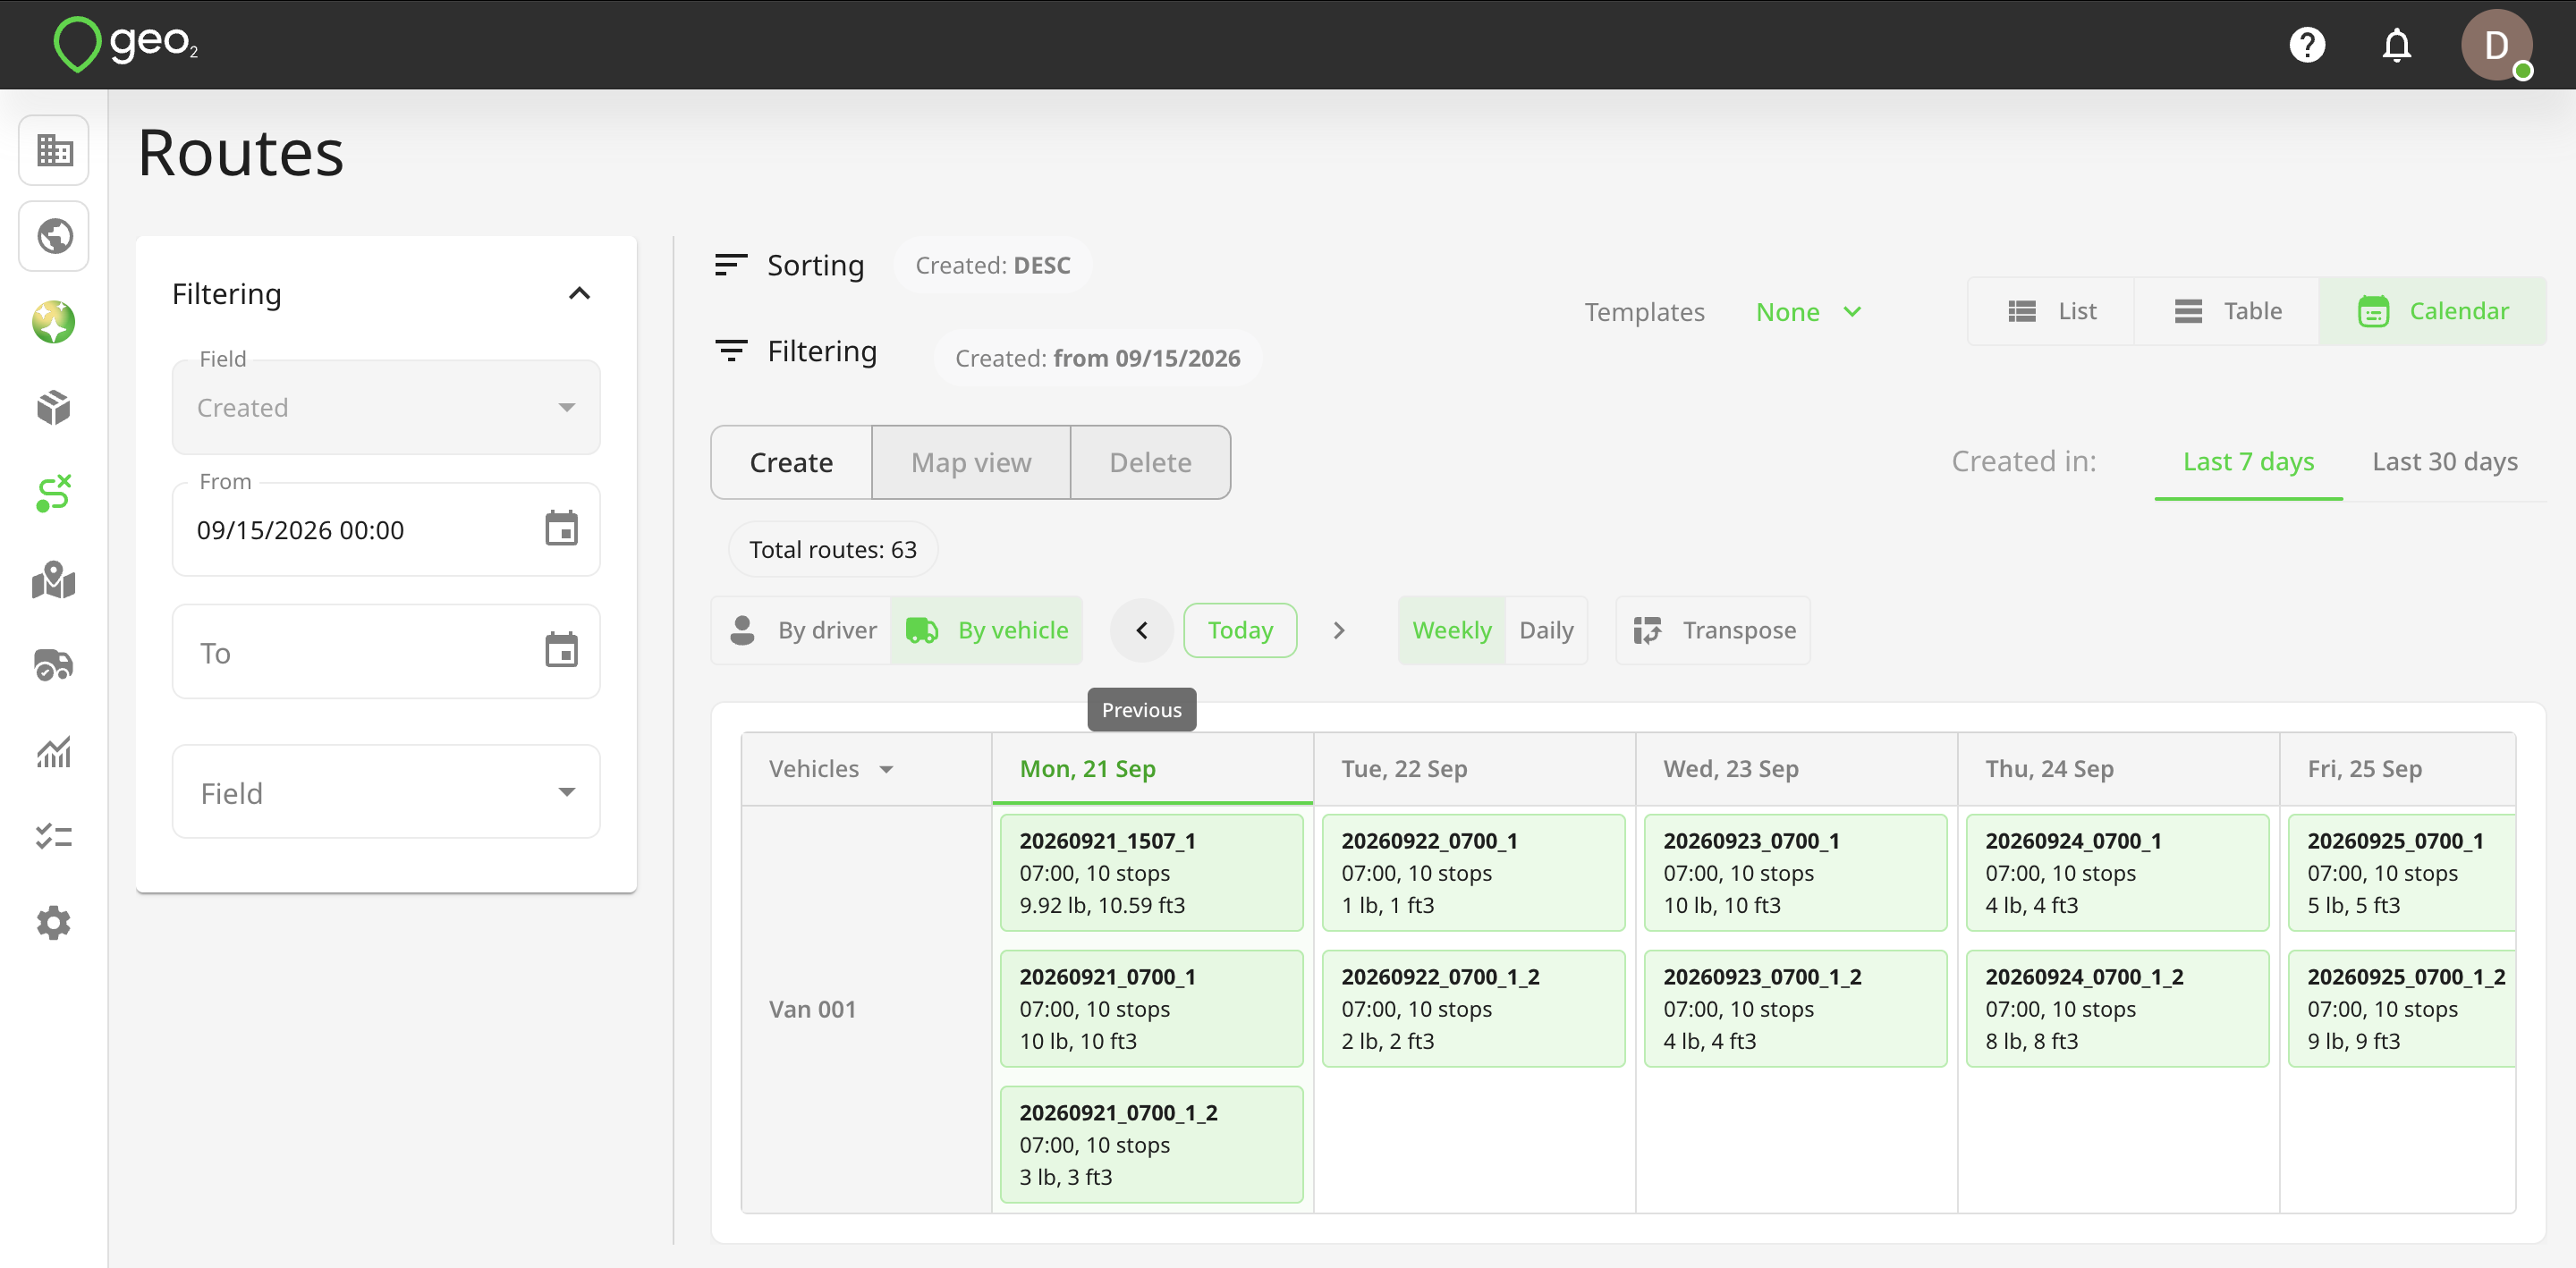Viewport: 2576px width, 1268px height.
Task: Switch calendar to Daily view
Action: click(1546, 630)
